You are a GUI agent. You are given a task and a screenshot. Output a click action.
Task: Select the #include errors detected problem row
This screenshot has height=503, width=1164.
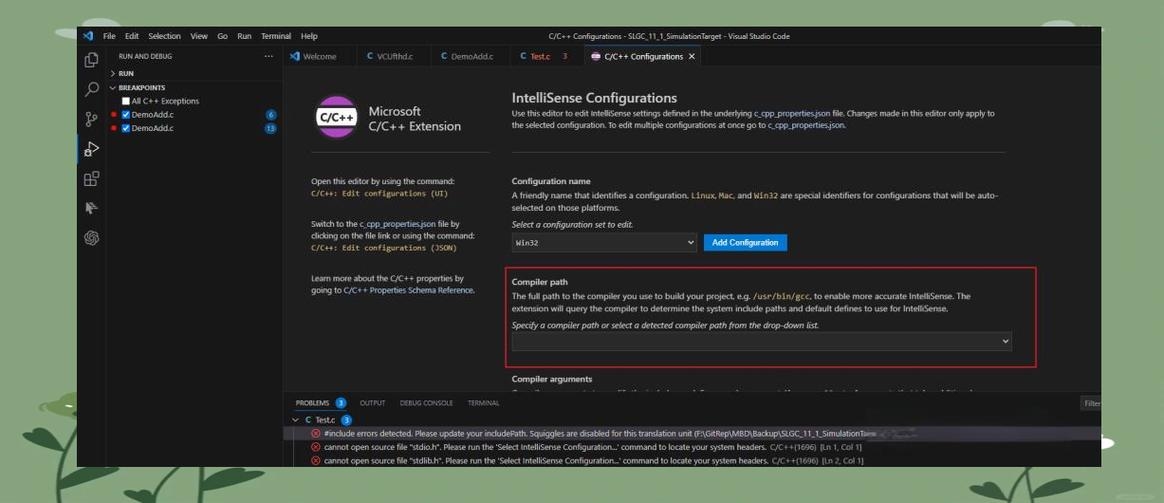(692, 433)
